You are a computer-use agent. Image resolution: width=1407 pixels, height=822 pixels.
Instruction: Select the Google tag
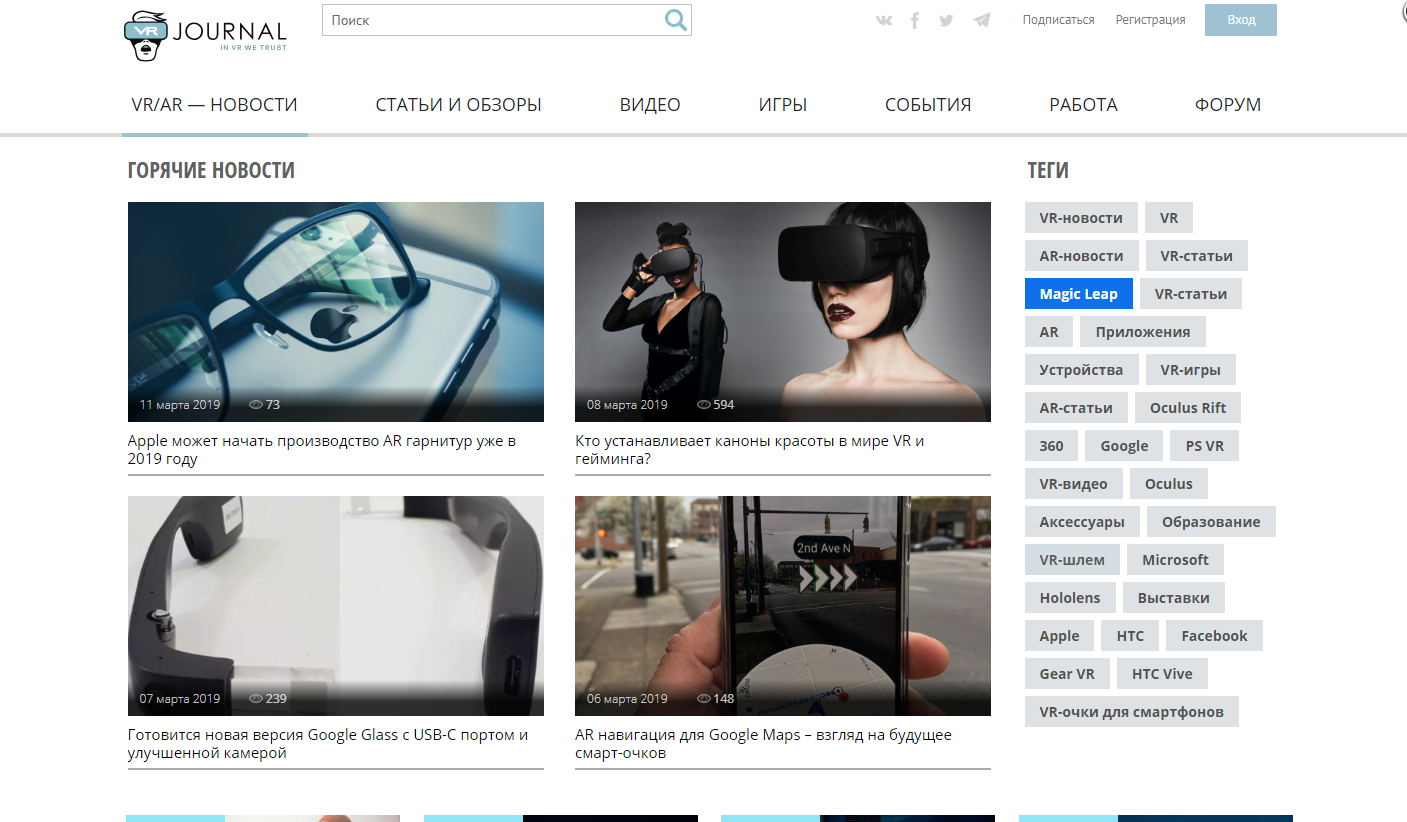(x=1125, y=446)
